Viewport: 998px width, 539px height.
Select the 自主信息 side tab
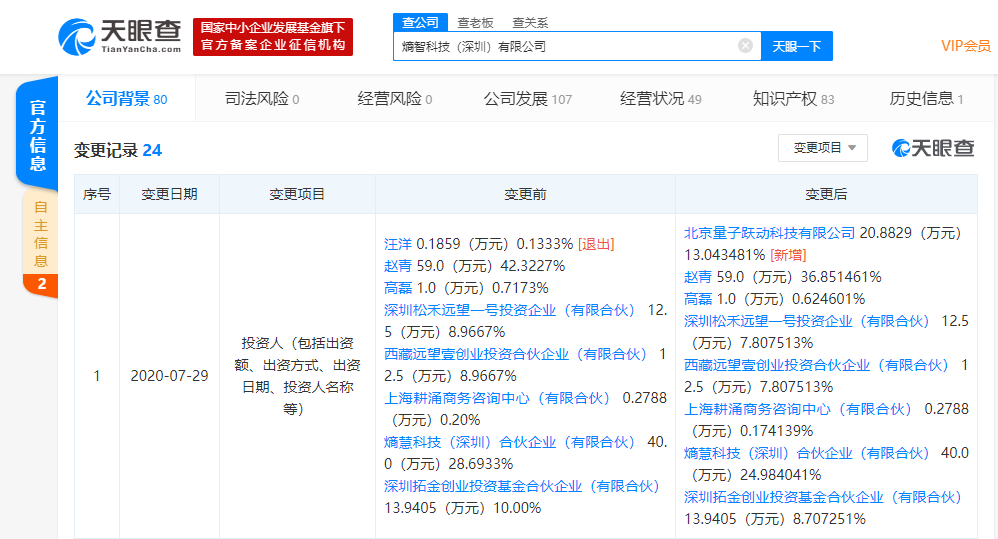(41, 234)
